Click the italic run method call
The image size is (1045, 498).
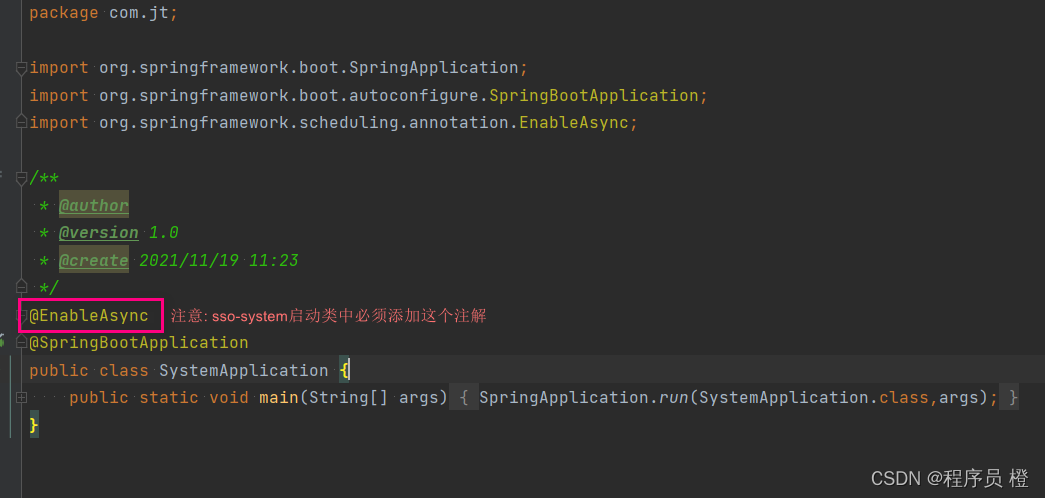[674, 397]
